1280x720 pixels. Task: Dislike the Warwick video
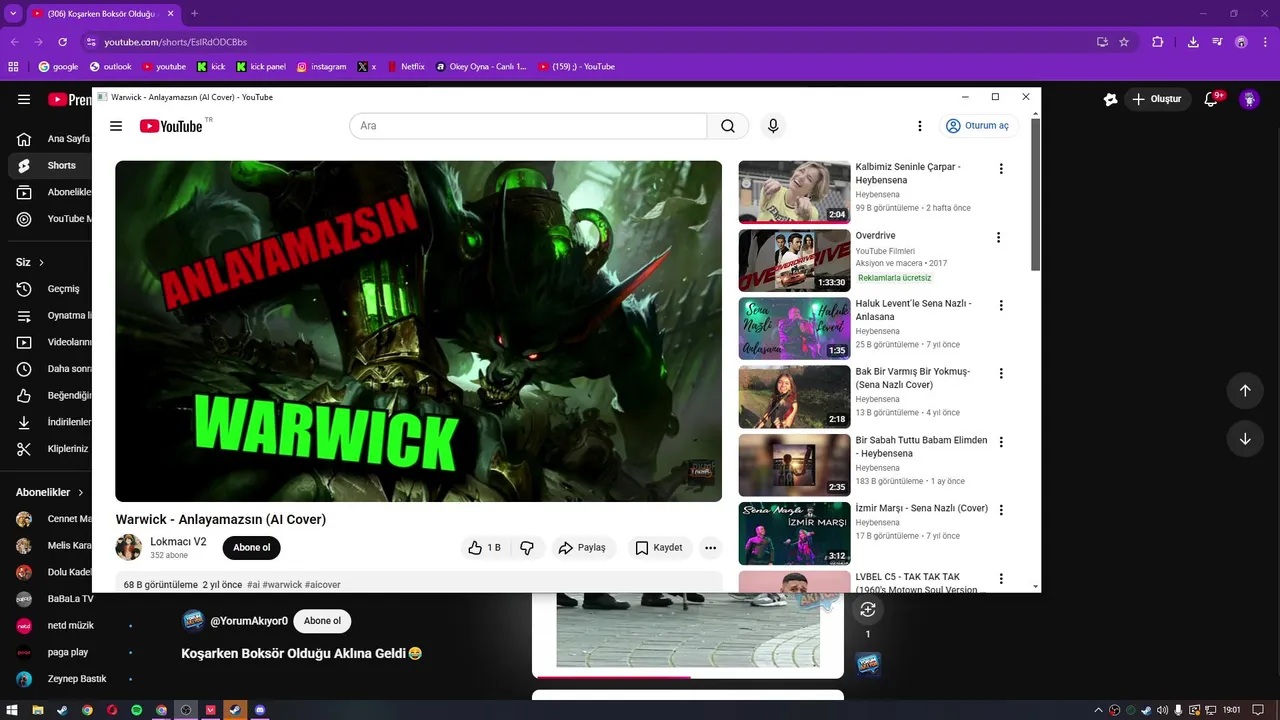527,548
